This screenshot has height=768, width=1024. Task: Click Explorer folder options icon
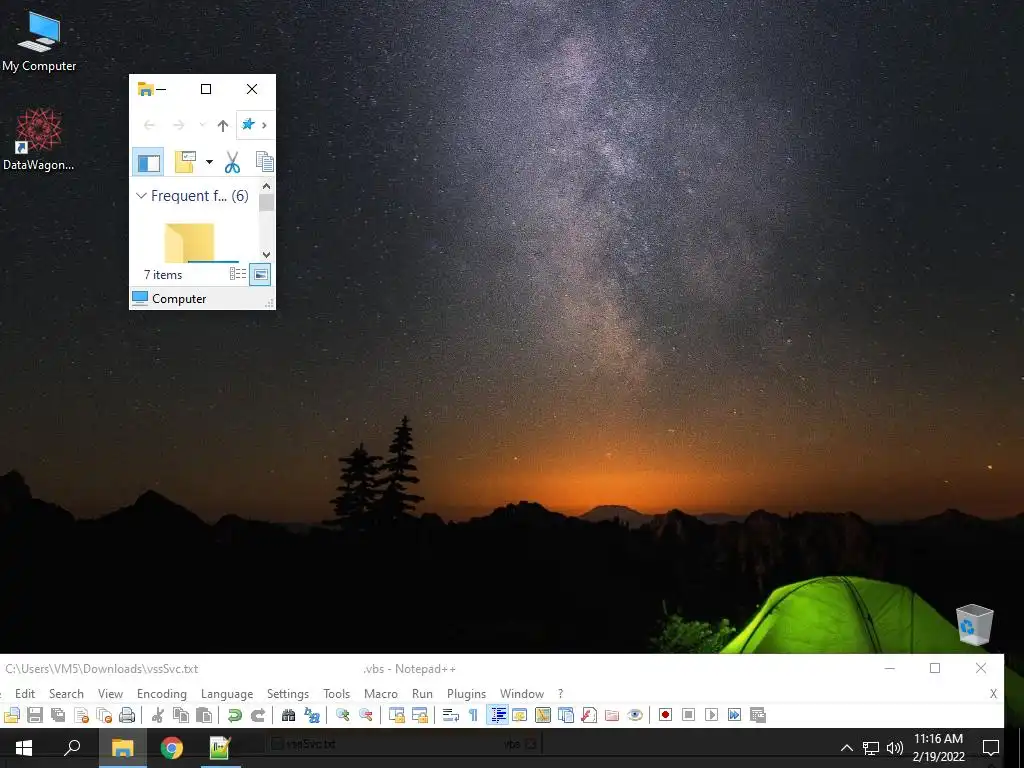click(x=185, y=162)
